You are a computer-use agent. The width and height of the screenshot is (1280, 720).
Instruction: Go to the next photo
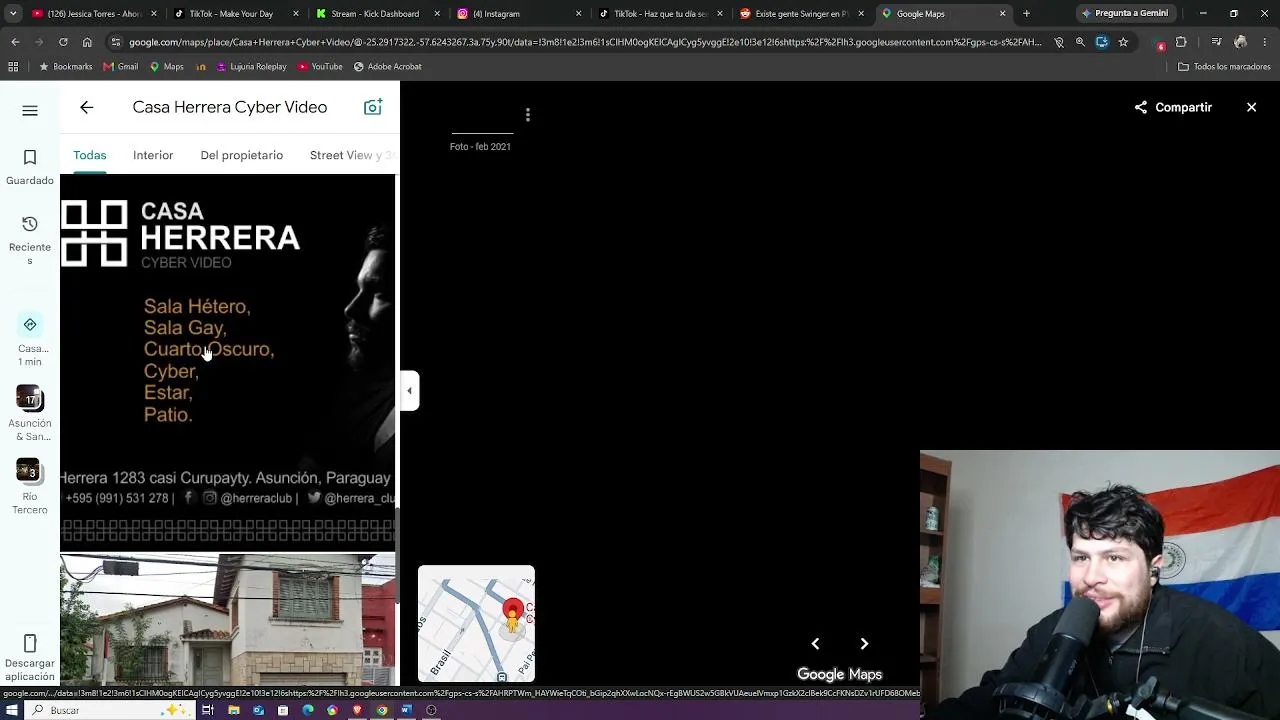point(865,644)
